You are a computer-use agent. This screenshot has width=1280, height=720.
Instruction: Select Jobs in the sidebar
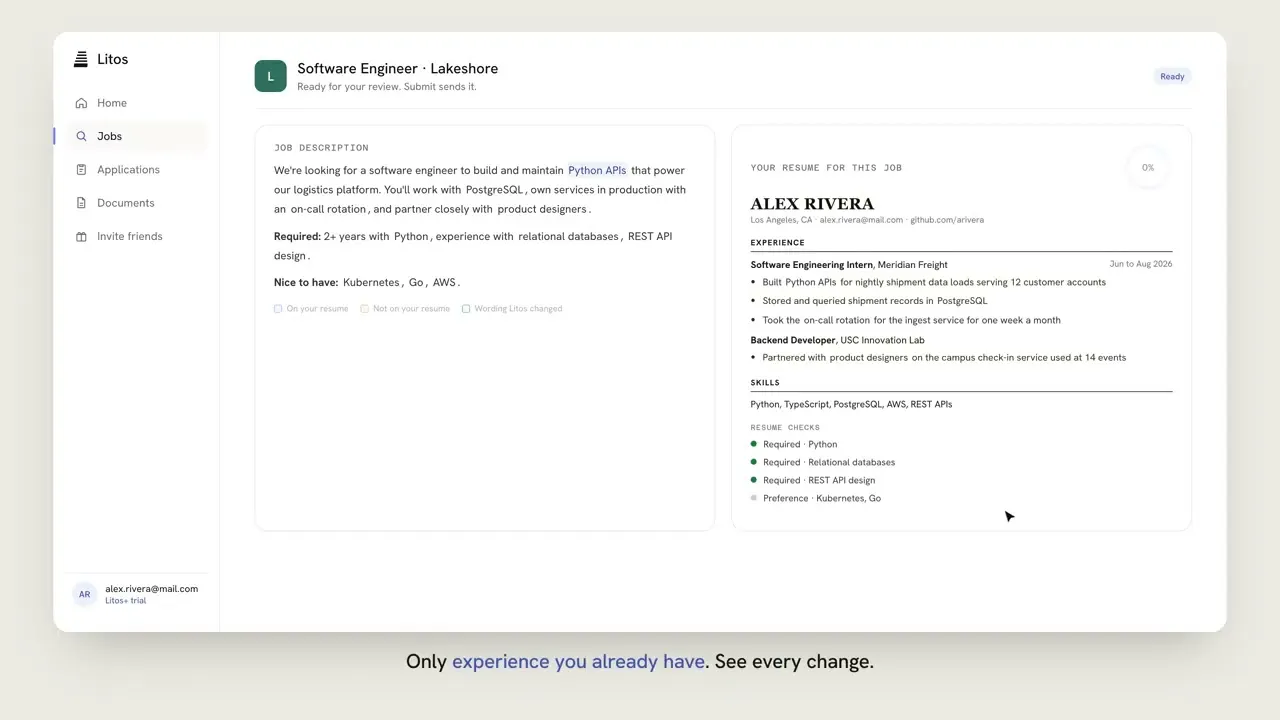pos(137,136)
